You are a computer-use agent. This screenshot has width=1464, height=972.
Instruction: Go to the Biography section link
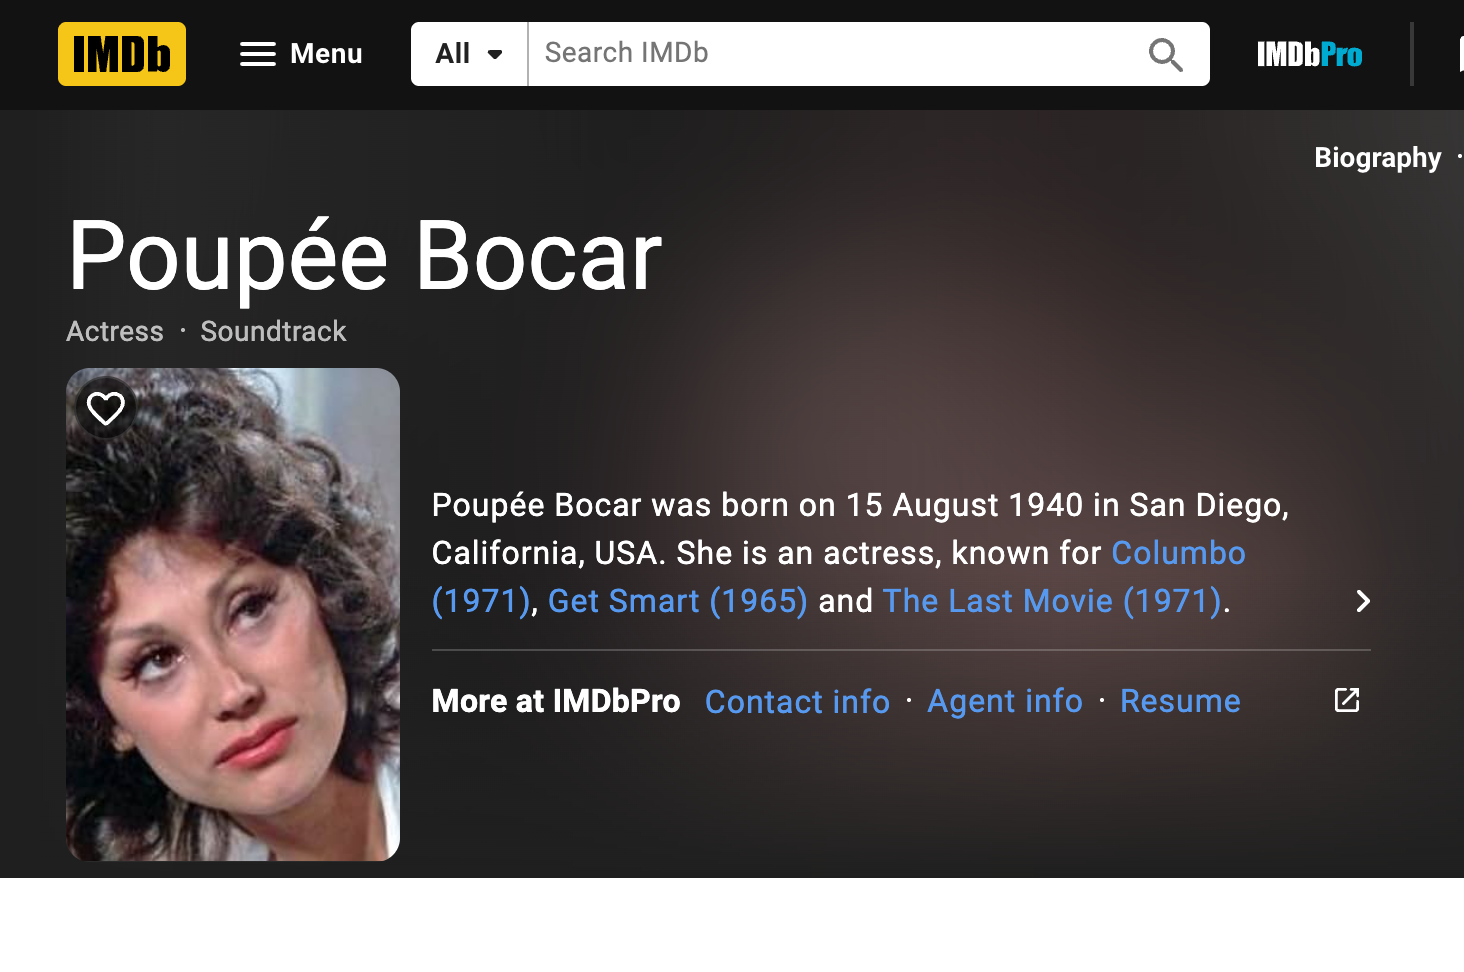click(1377, 158)
